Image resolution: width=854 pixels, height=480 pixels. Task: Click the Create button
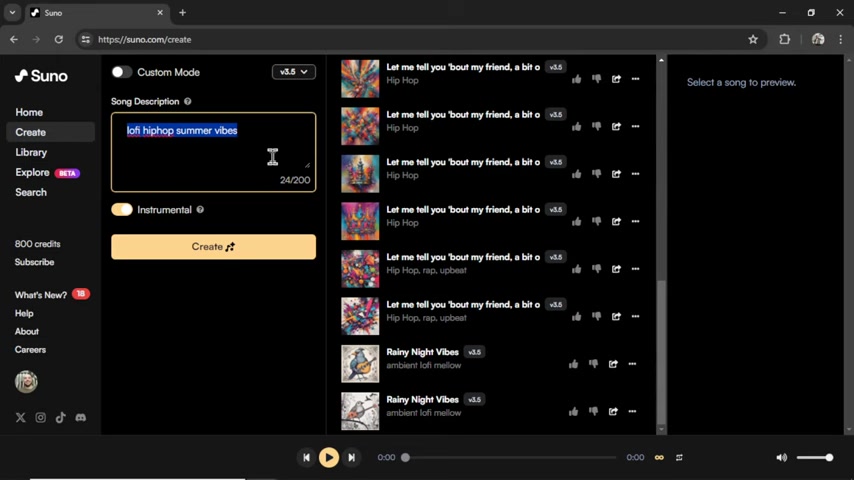coord(214,247)
